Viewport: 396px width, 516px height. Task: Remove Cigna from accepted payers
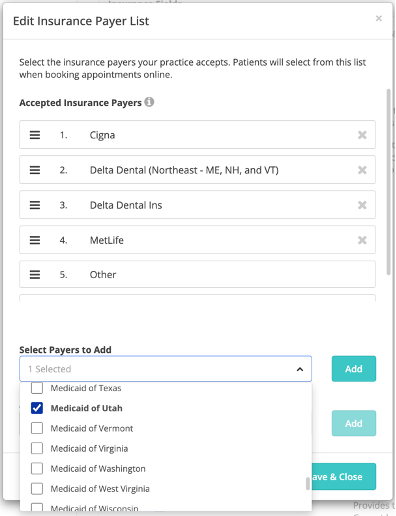tap(362, 135)
